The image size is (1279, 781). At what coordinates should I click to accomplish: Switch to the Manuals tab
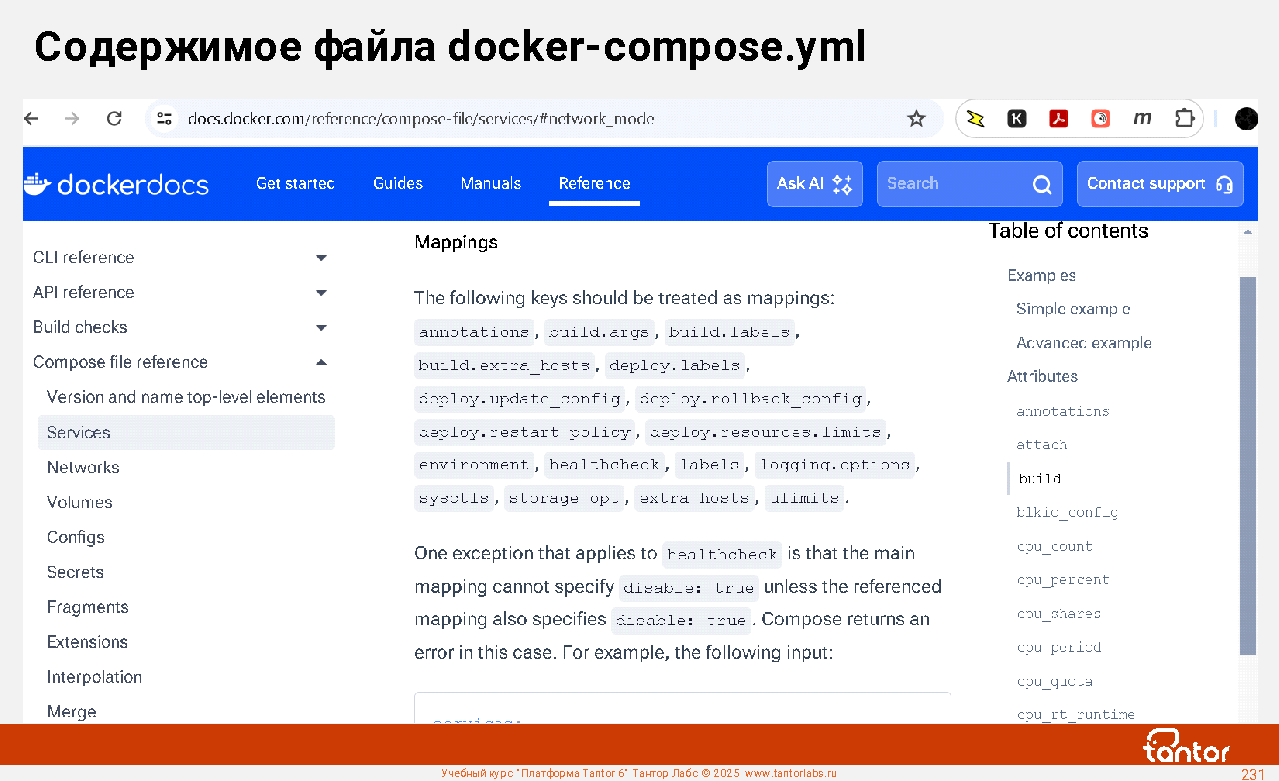[490, 184]
